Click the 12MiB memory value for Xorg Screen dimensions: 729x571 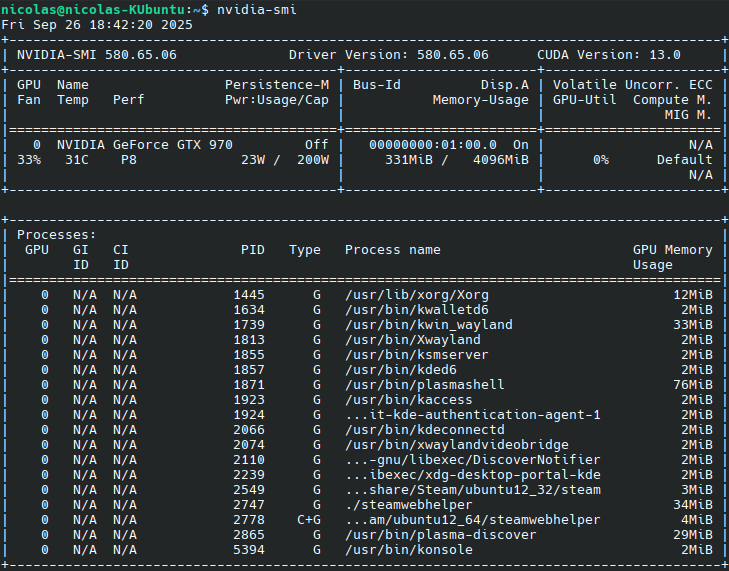point(692,295)
